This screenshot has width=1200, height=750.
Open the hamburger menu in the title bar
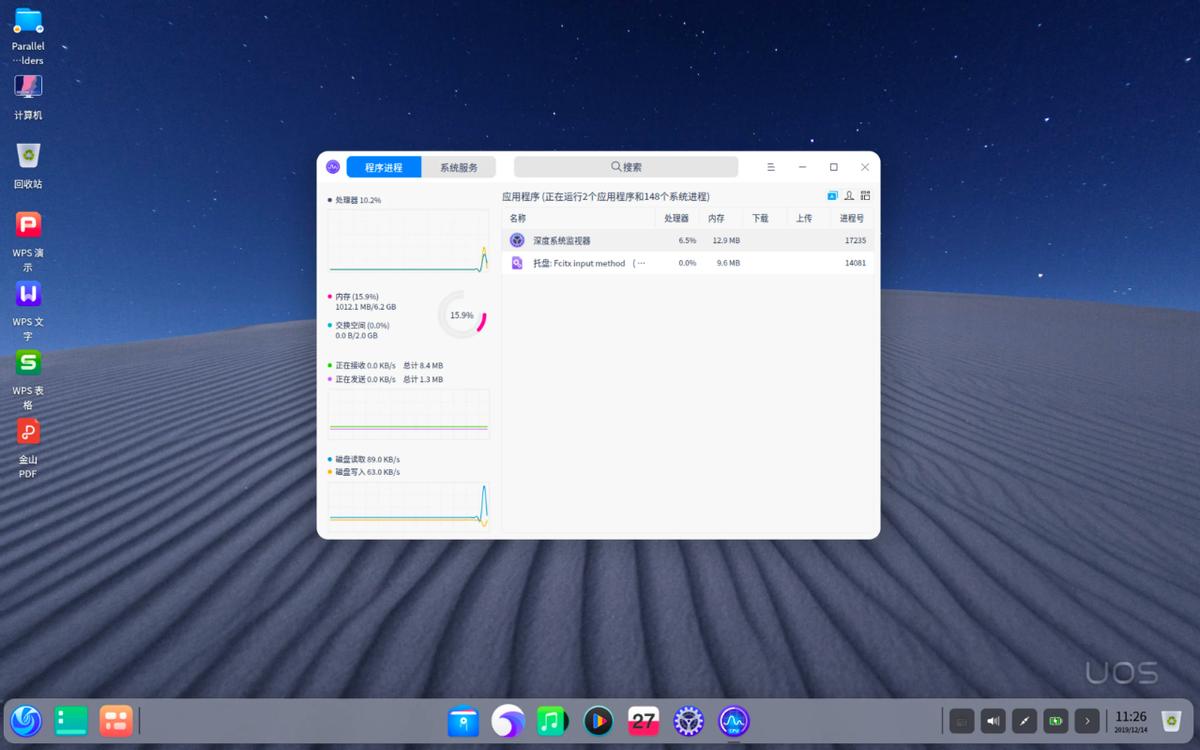tap(771, 166)
